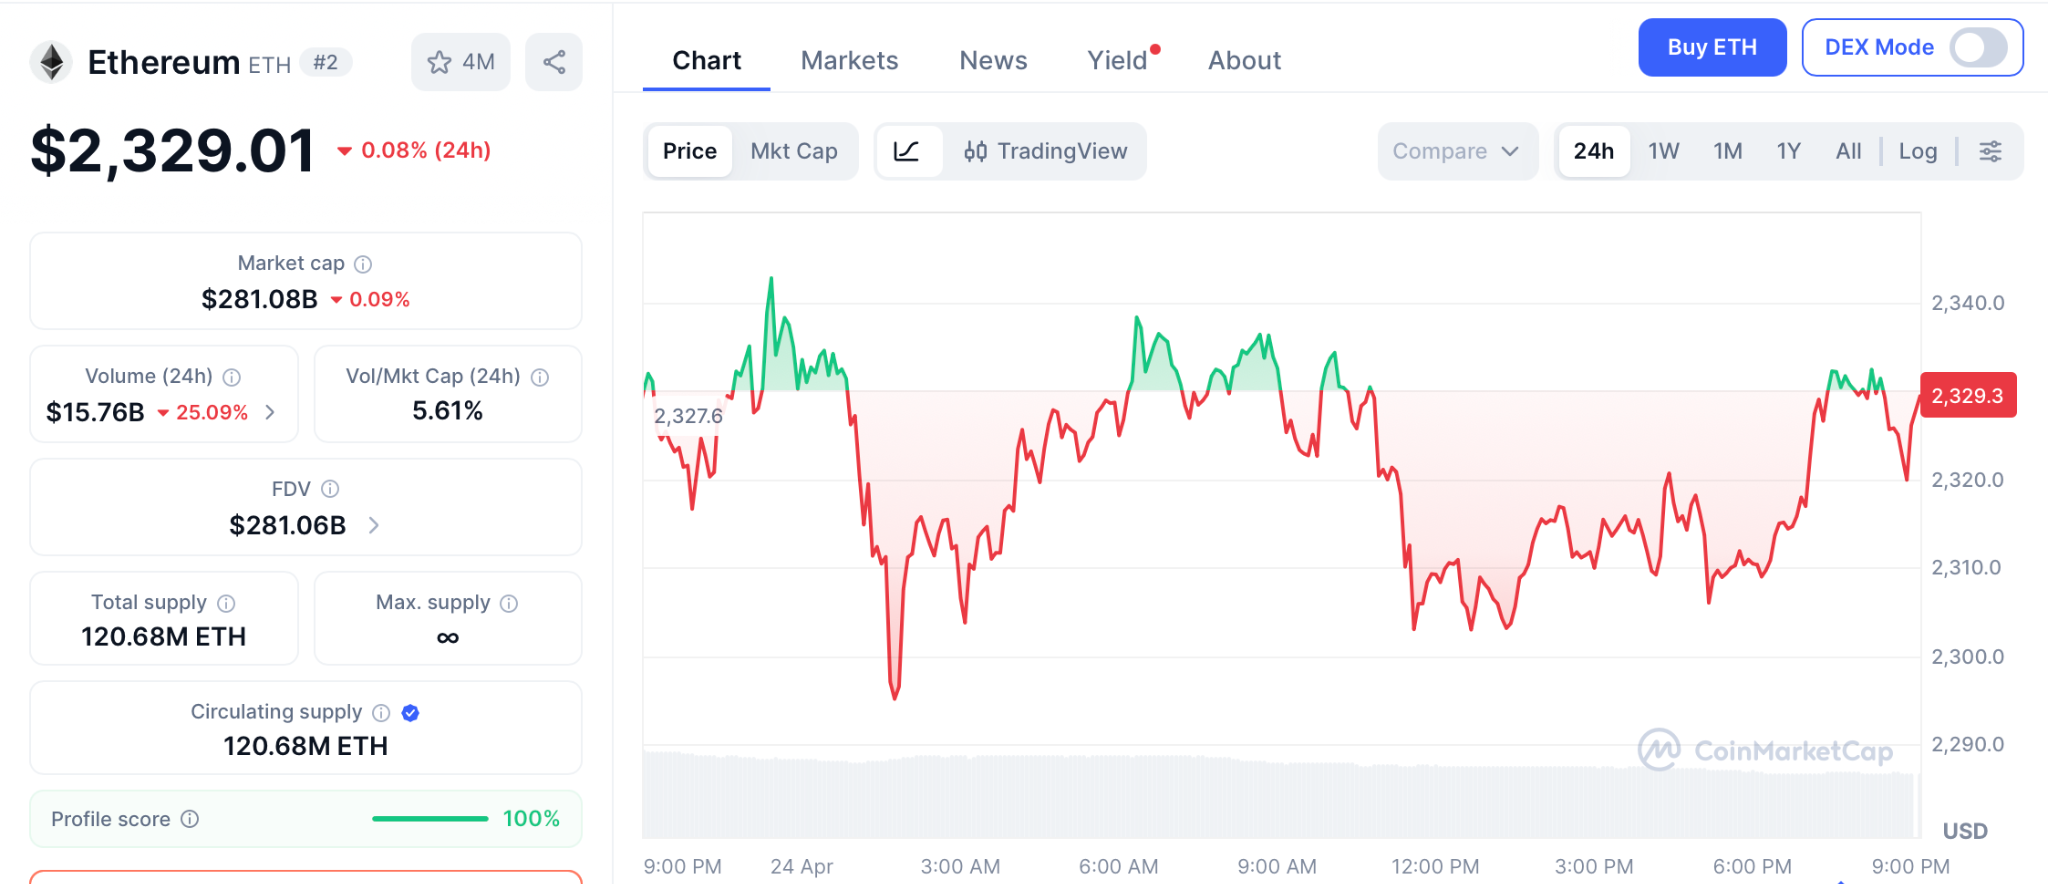
Task: Click the Volume (24h) info icon
Action: [232, 377]
